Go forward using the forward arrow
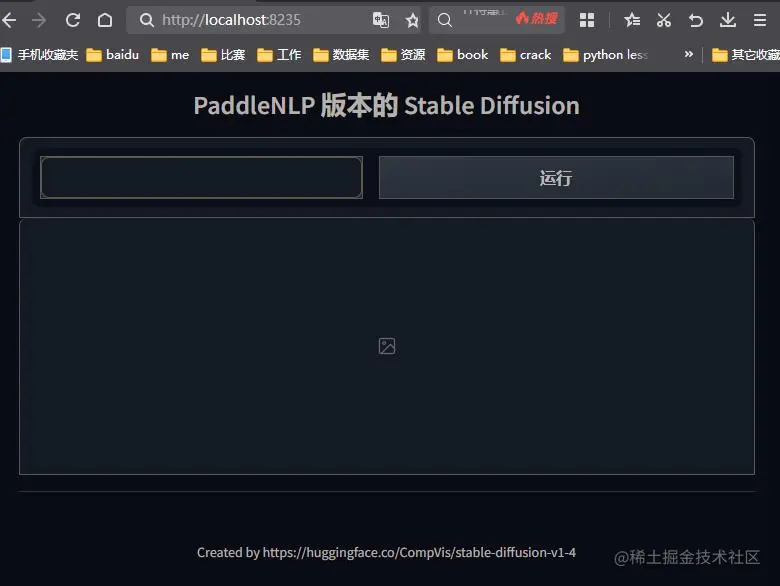Viewport: 780px width, 586px height. pyautogui.click(x=39, y=20)
